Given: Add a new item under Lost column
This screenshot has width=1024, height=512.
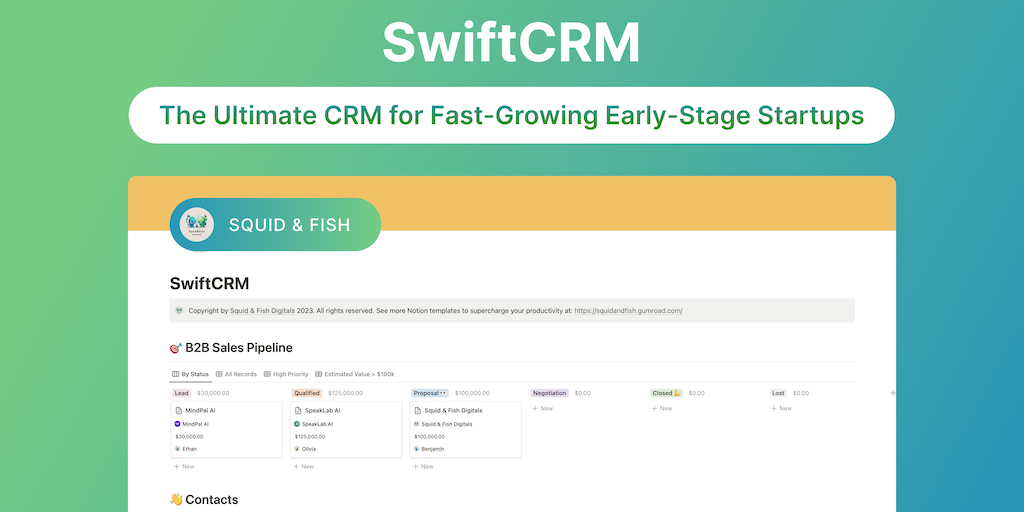Looking at the screenshot, I should click(x=782, y=408).
